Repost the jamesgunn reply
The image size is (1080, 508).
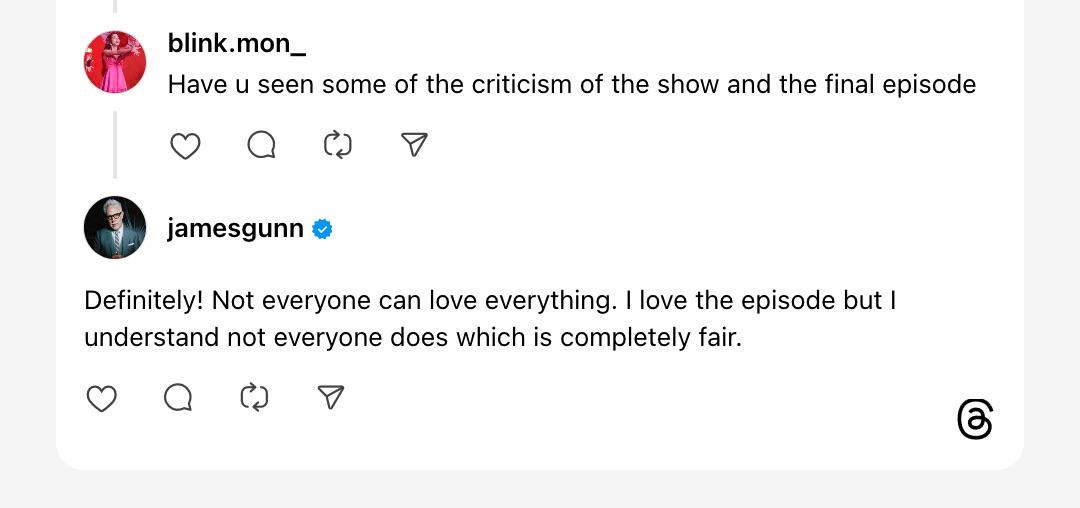254,399
